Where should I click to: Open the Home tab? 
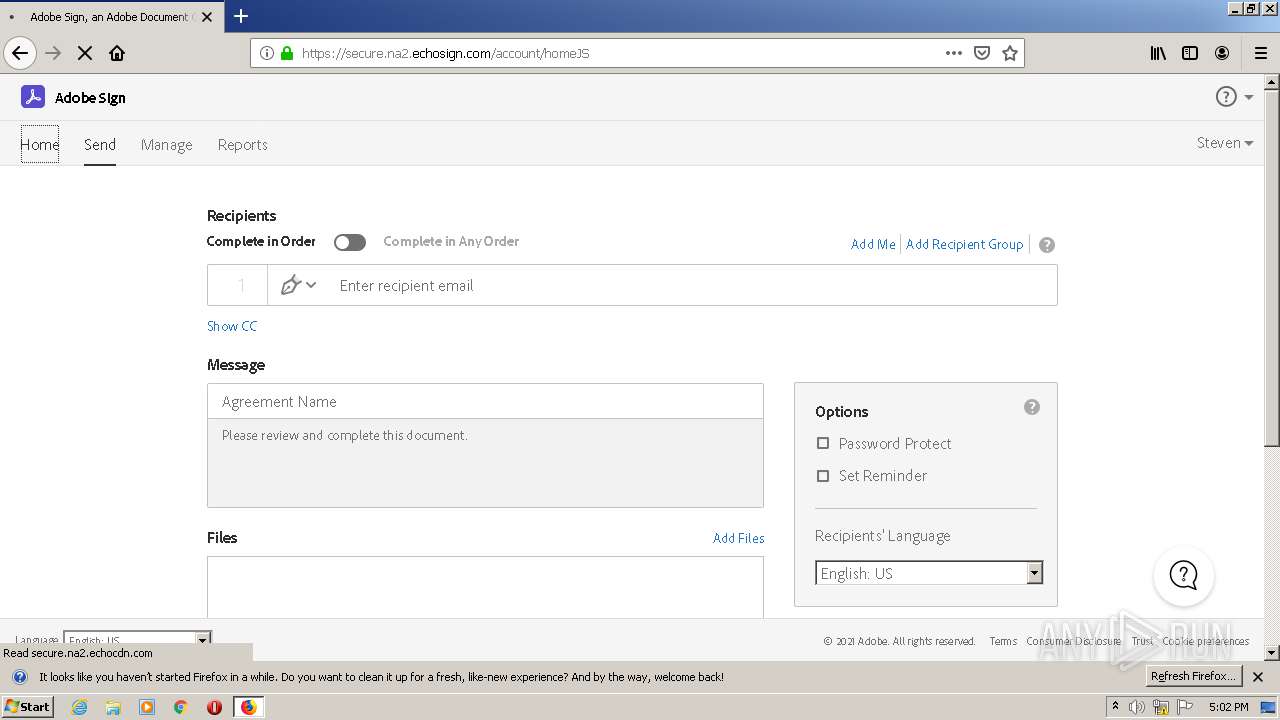pyautogui.click(x=40, y=144)
